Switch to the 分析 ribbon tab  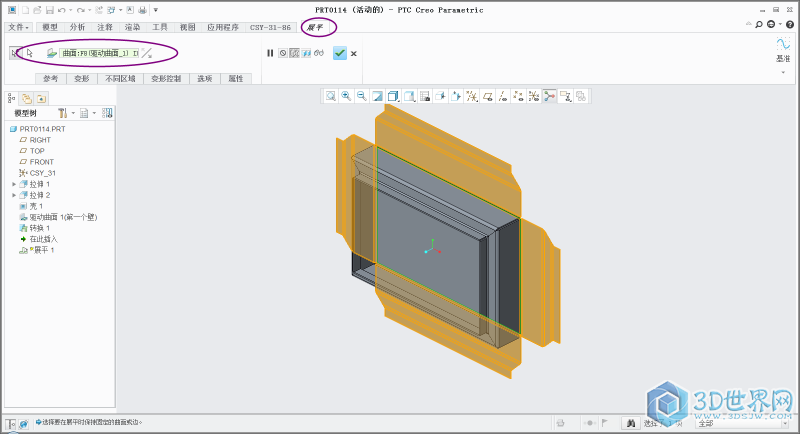coord(78,27)
